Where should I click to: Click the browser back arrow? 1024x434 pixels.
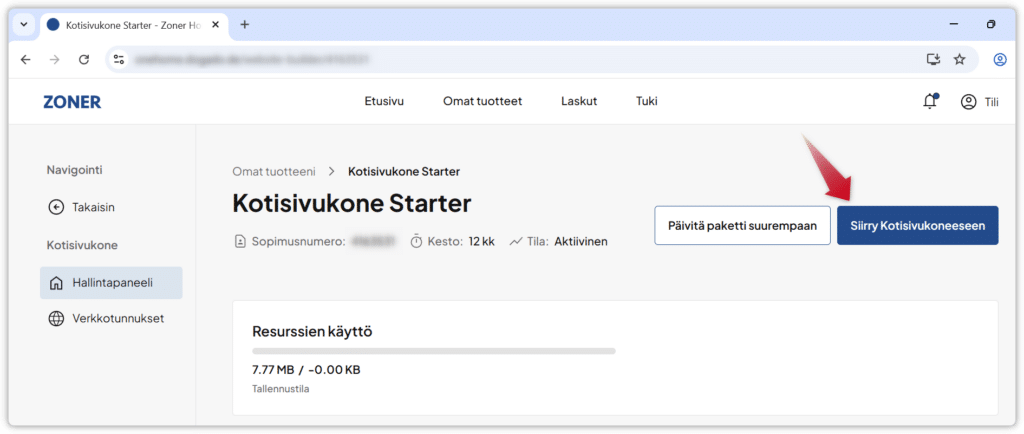click(x=26, y=59)
